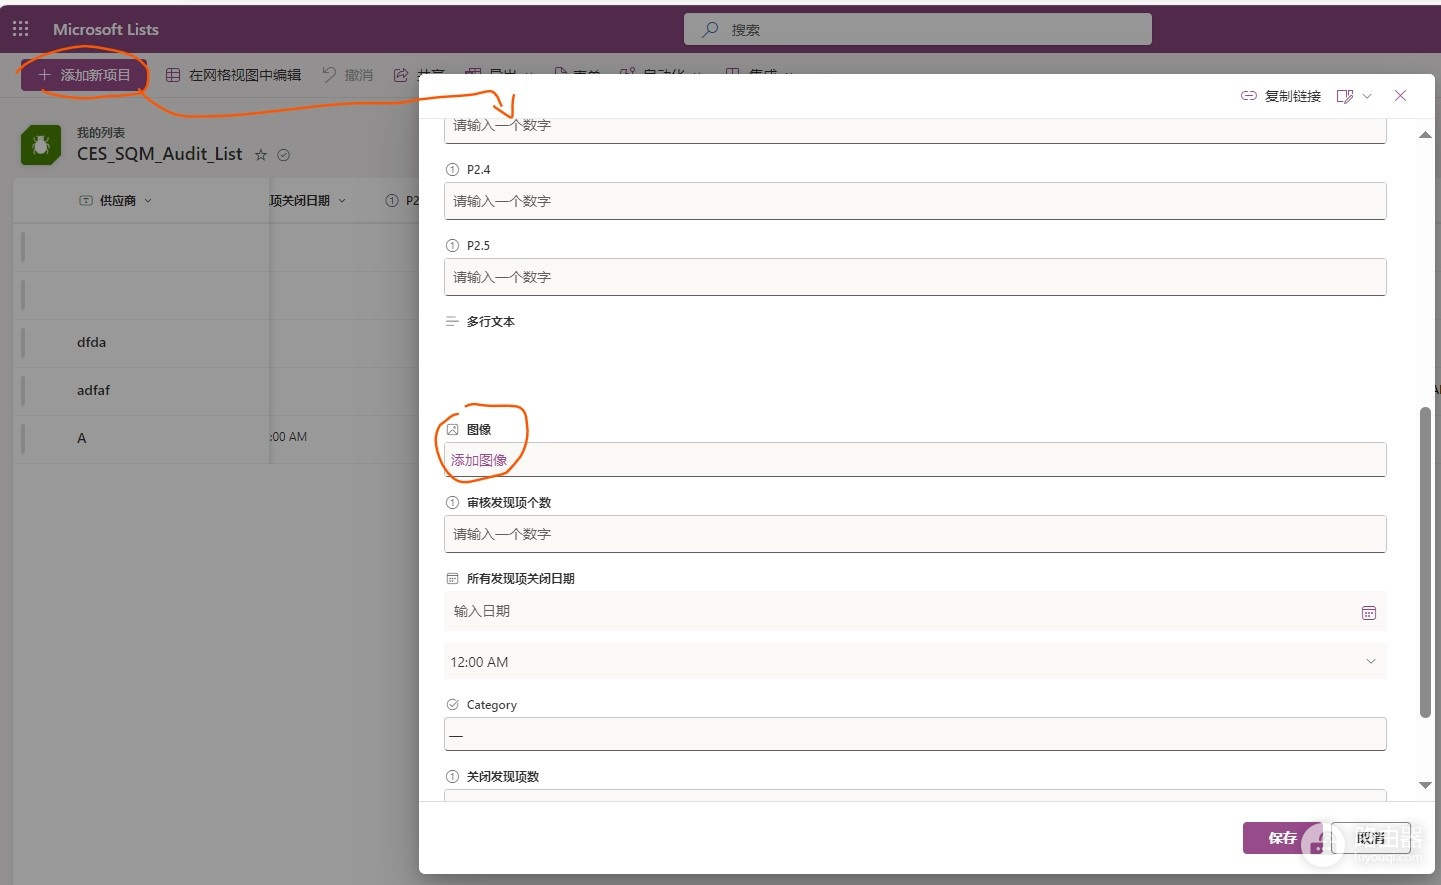Save the form with 保存 button
Viewport: 1441px width, 885px height.
(x=1282, y=838)
